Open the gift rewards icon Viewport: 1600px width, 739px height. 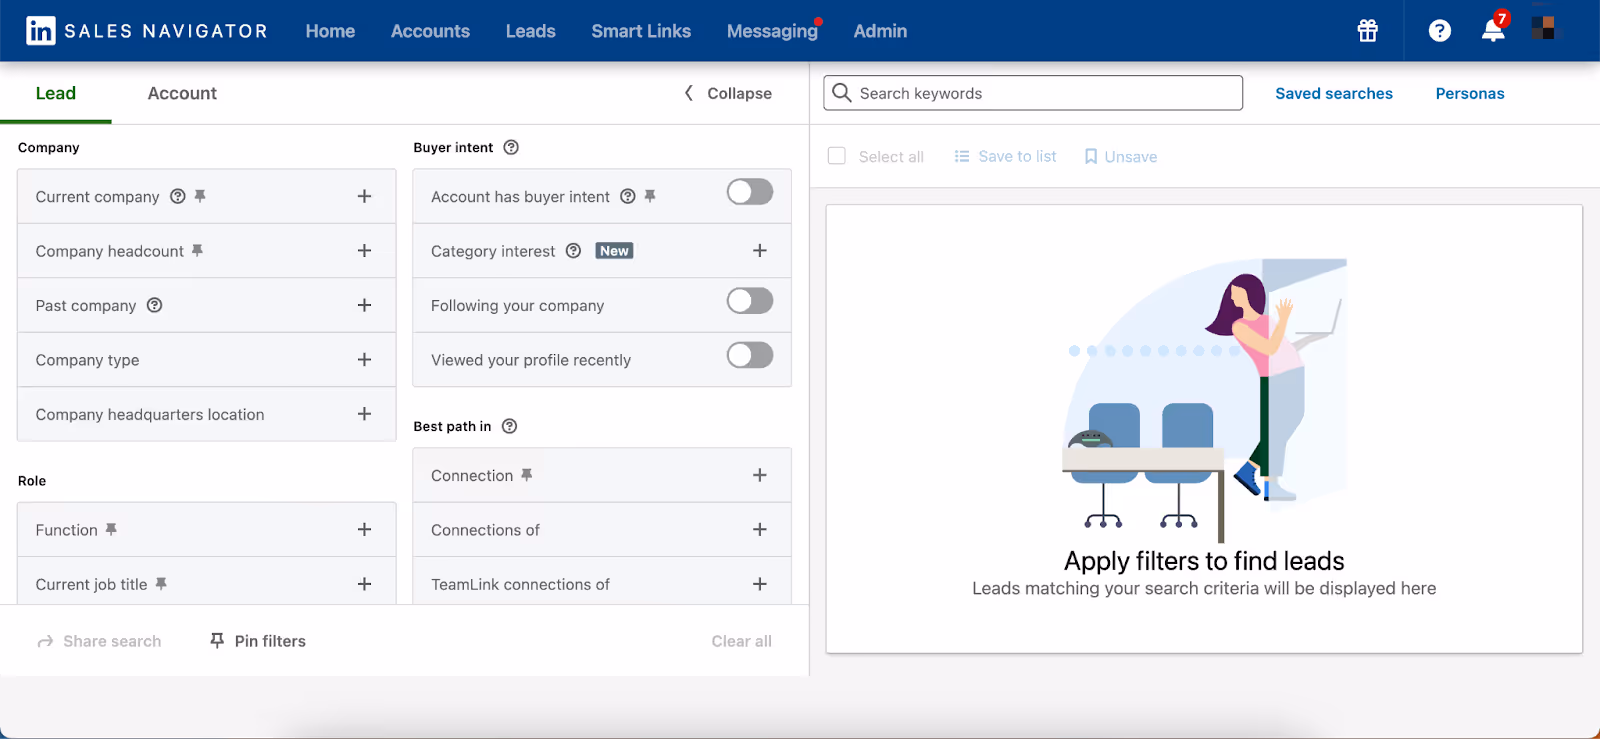pos(1368,31)
